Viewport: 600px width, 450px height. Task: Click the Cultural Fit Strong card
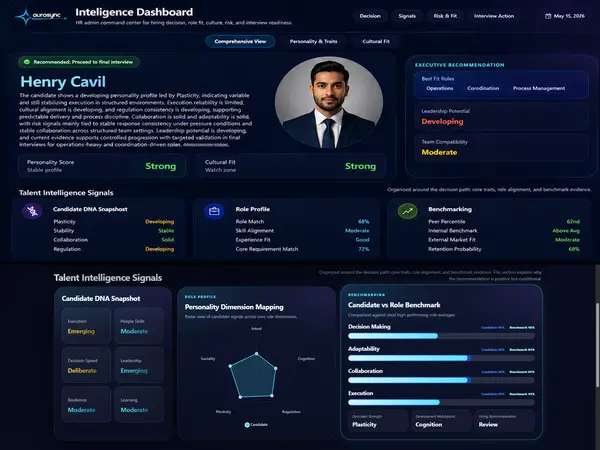pyautogui.click(x=291, y=166)
